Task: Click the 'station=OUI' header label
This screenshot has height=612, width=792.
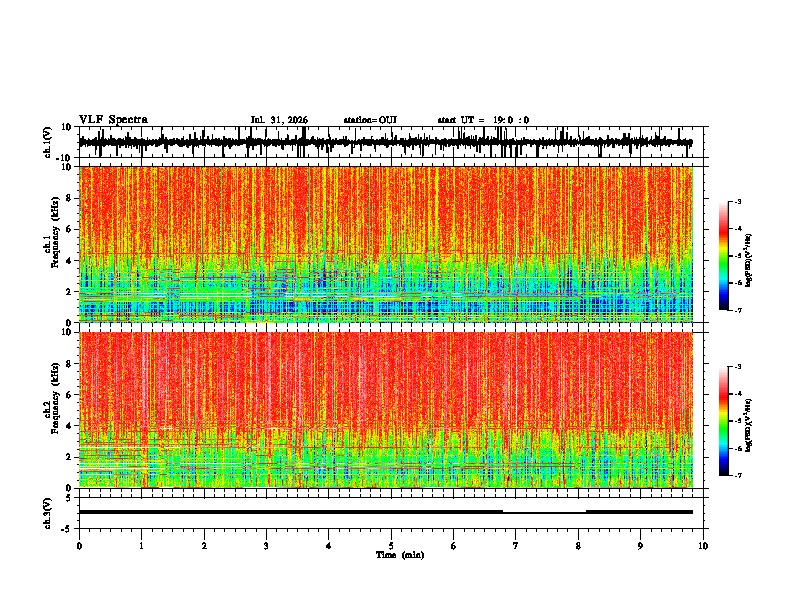Action: pyautogui.click(x=370, y=120)
